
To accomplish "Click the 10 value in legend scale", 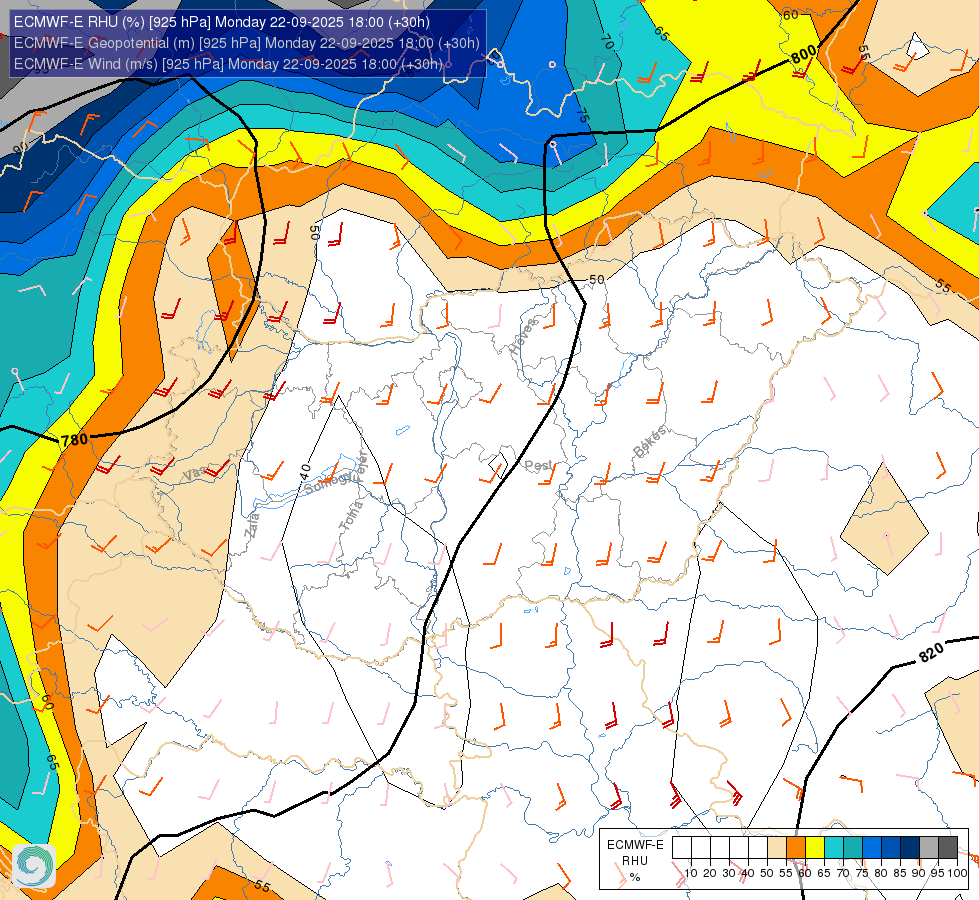I will click(x=691, y=873).
